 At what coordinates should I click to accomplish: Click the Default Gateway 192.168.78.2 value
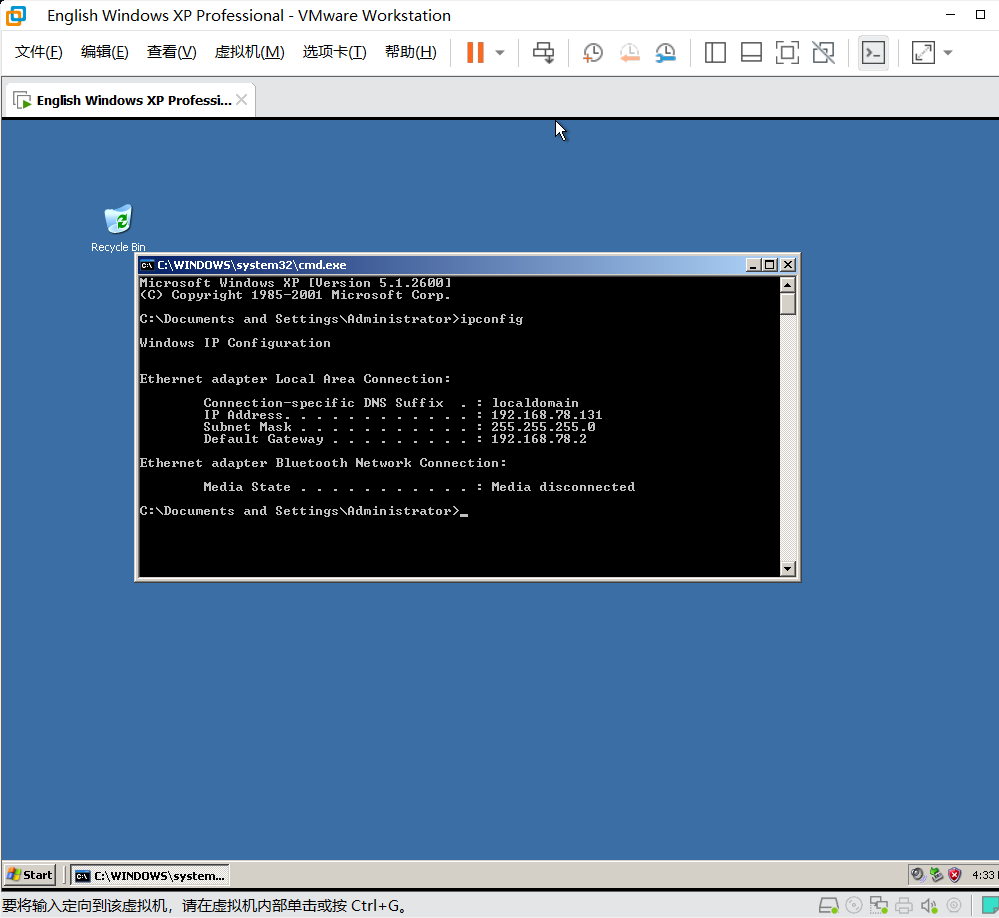tap(539, 439)
